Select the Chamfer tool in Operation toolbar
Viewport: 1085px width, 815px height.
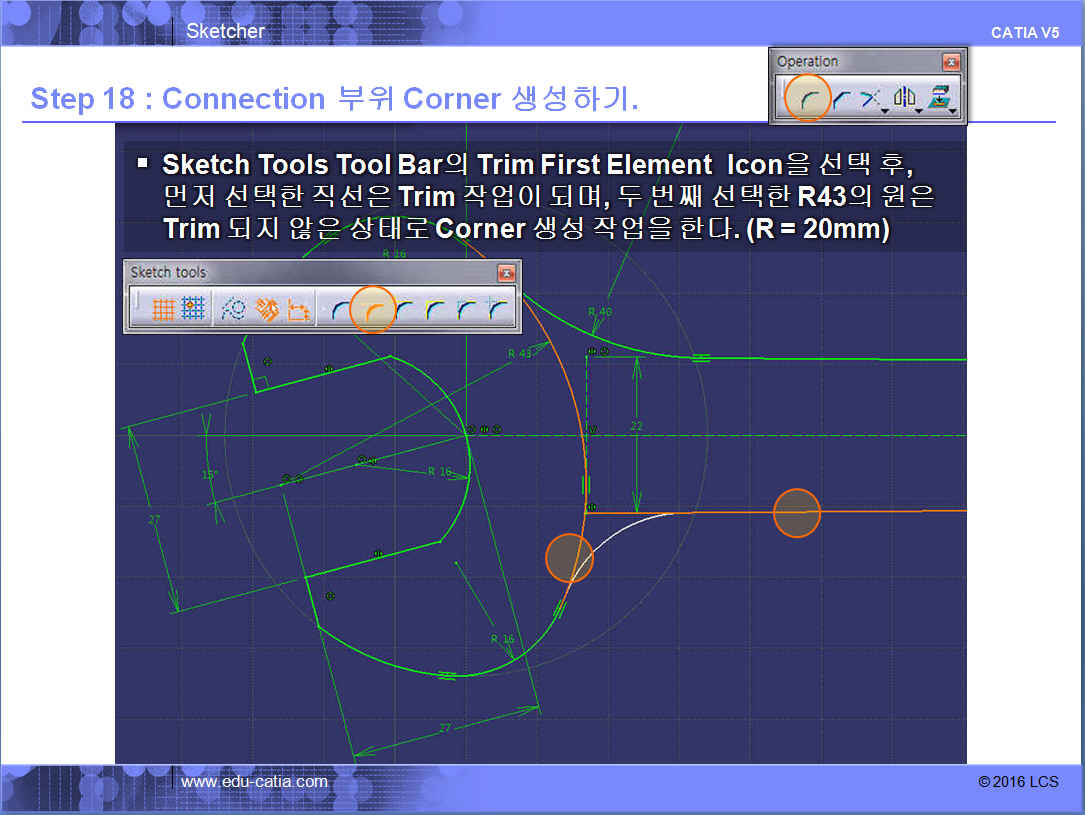(x=841, y=98)
